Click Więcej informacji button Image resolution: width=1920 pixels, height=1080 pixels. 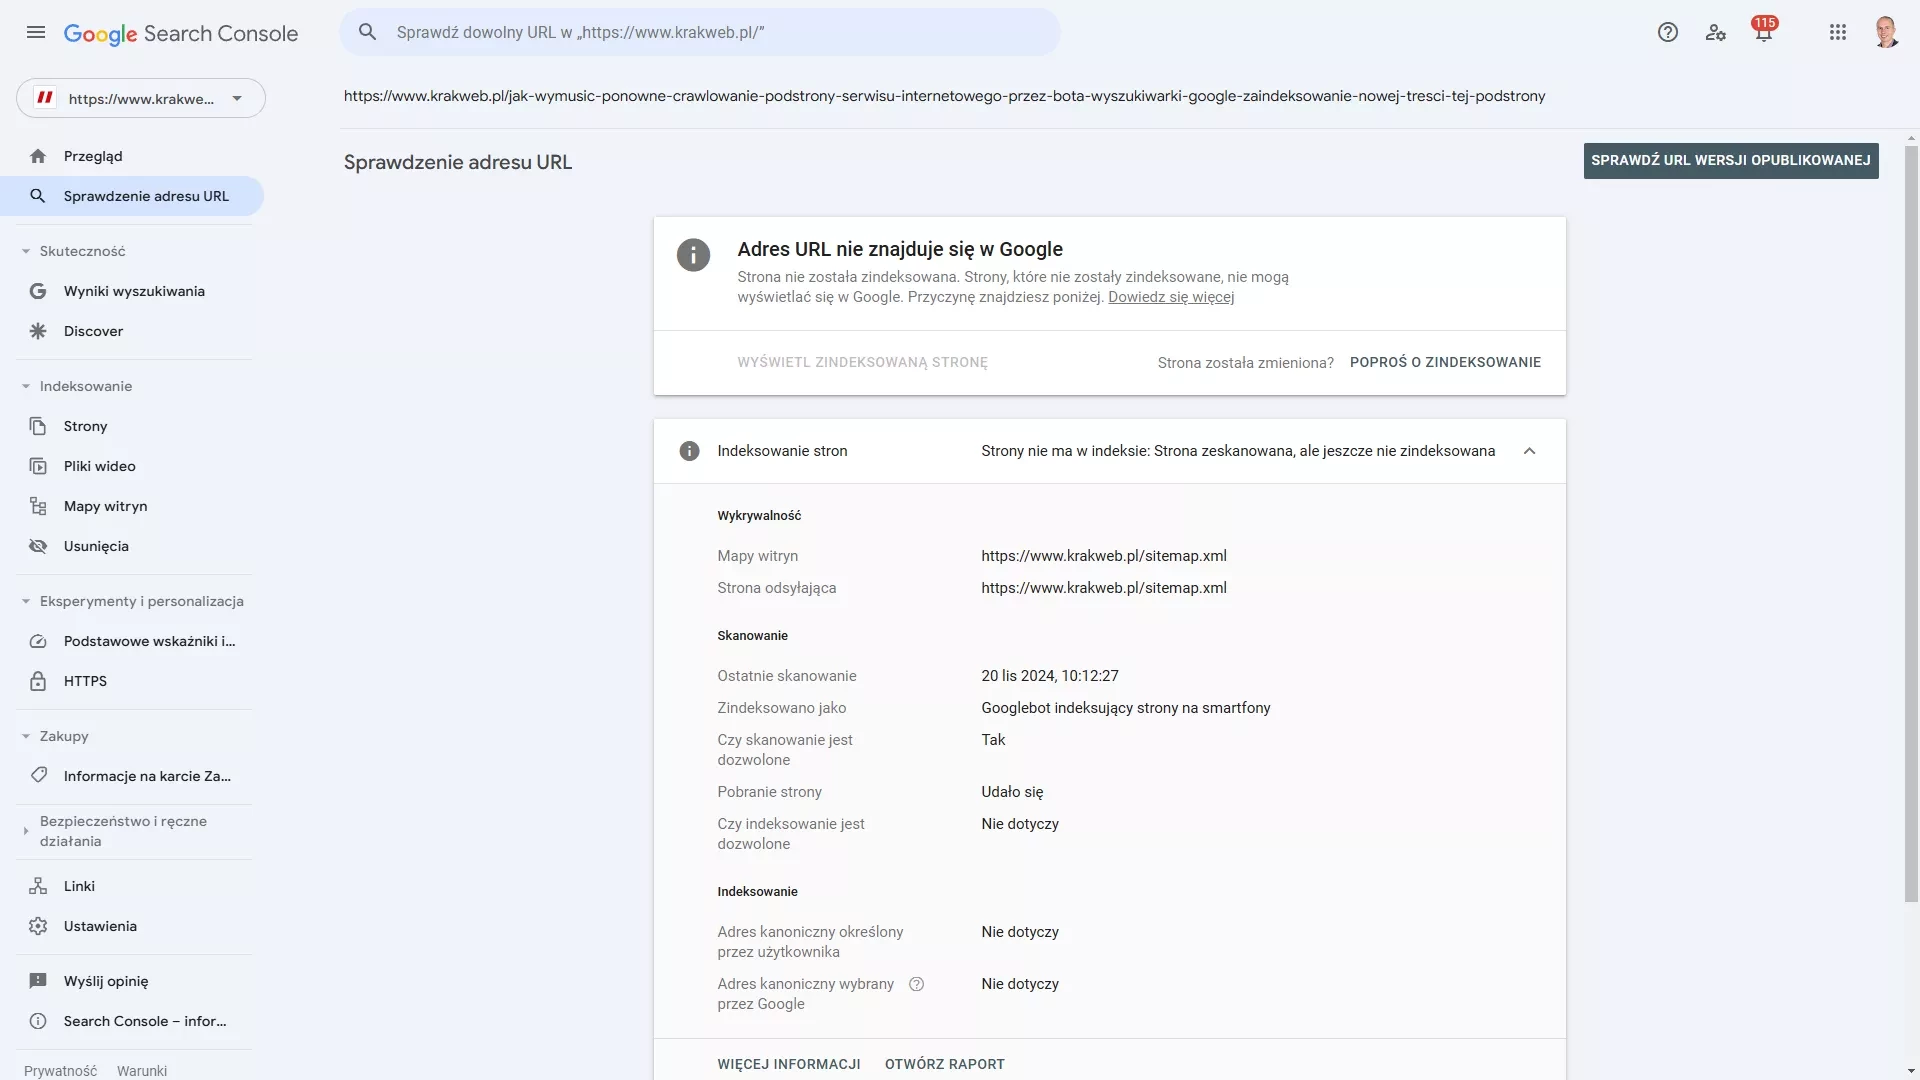click(789, 1064)
